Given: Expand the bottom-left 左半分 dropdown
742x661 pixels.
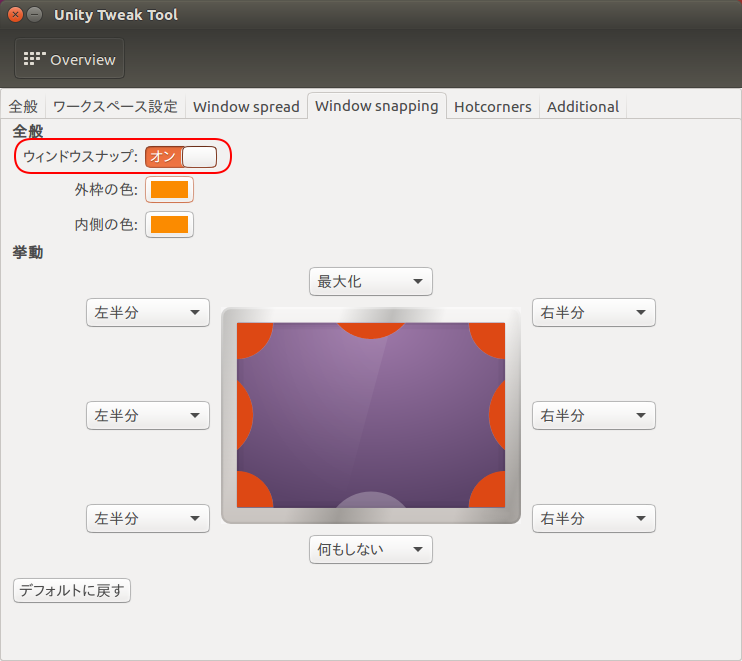Looking at the screenshot, I should coord(148,519).
